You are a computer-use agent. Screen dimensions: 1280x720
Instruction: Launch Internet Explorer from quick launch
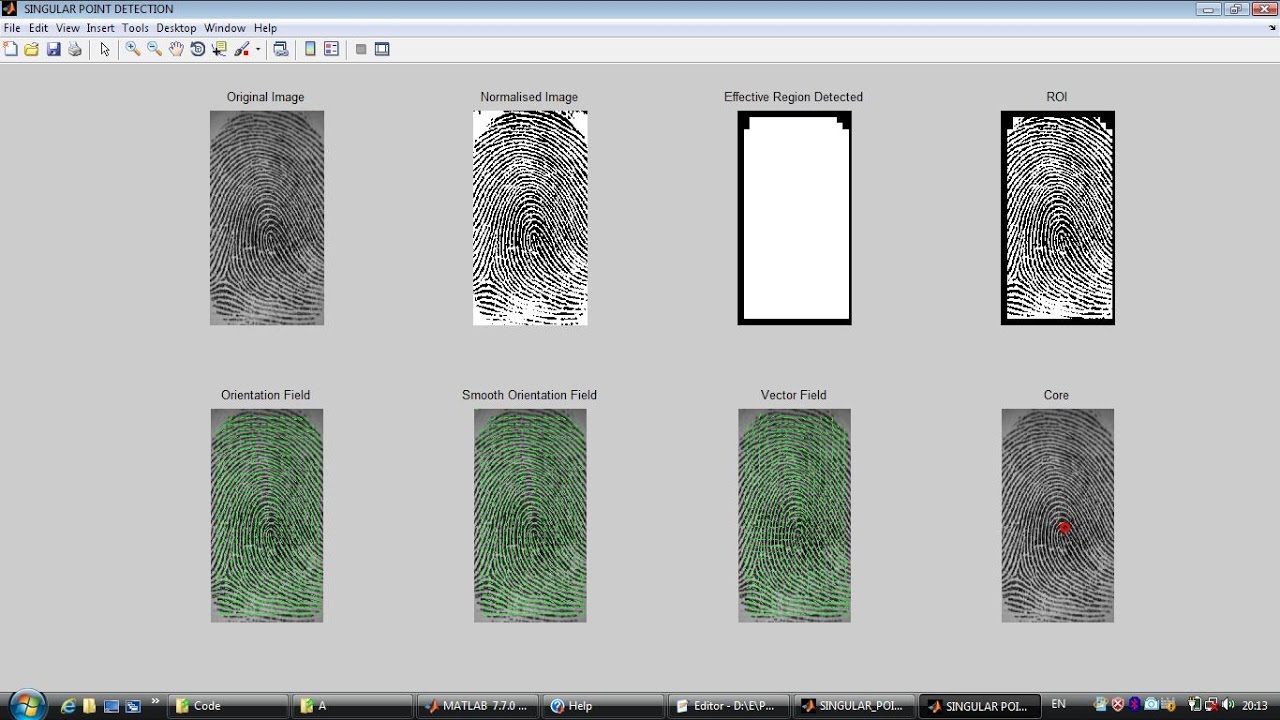coord(68,706)
